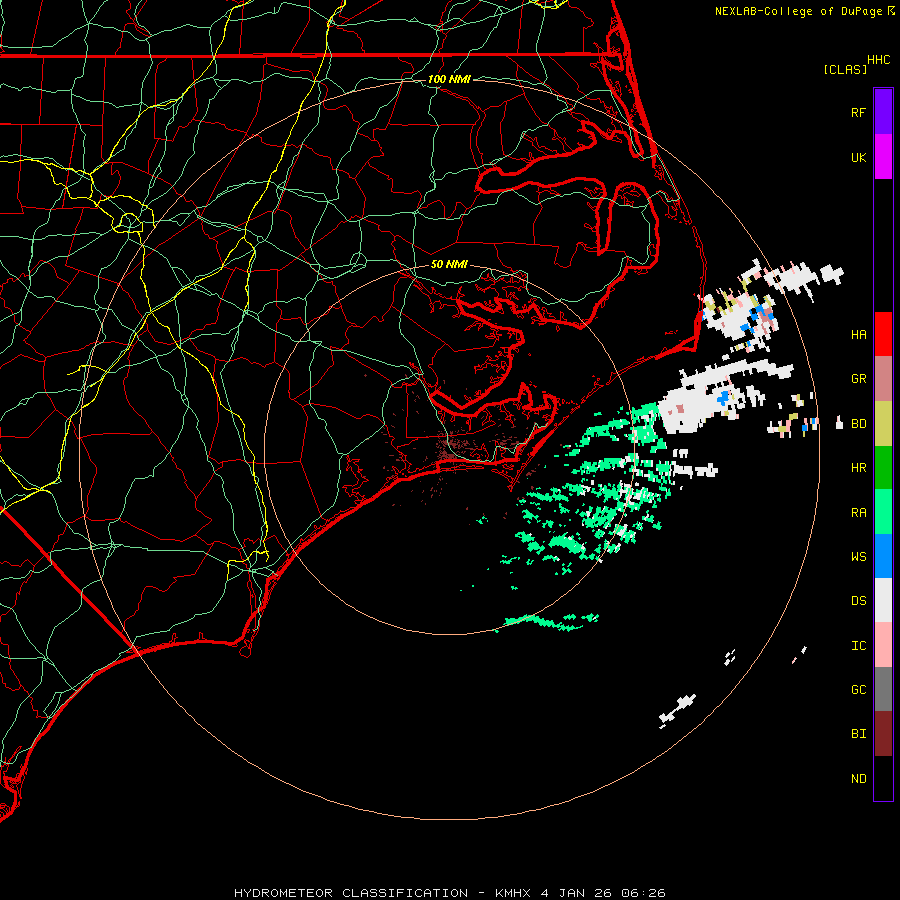This screenshot has width=900, height=900.
Task: Click the RF purple legend swatch
Action: pos(883,112)
